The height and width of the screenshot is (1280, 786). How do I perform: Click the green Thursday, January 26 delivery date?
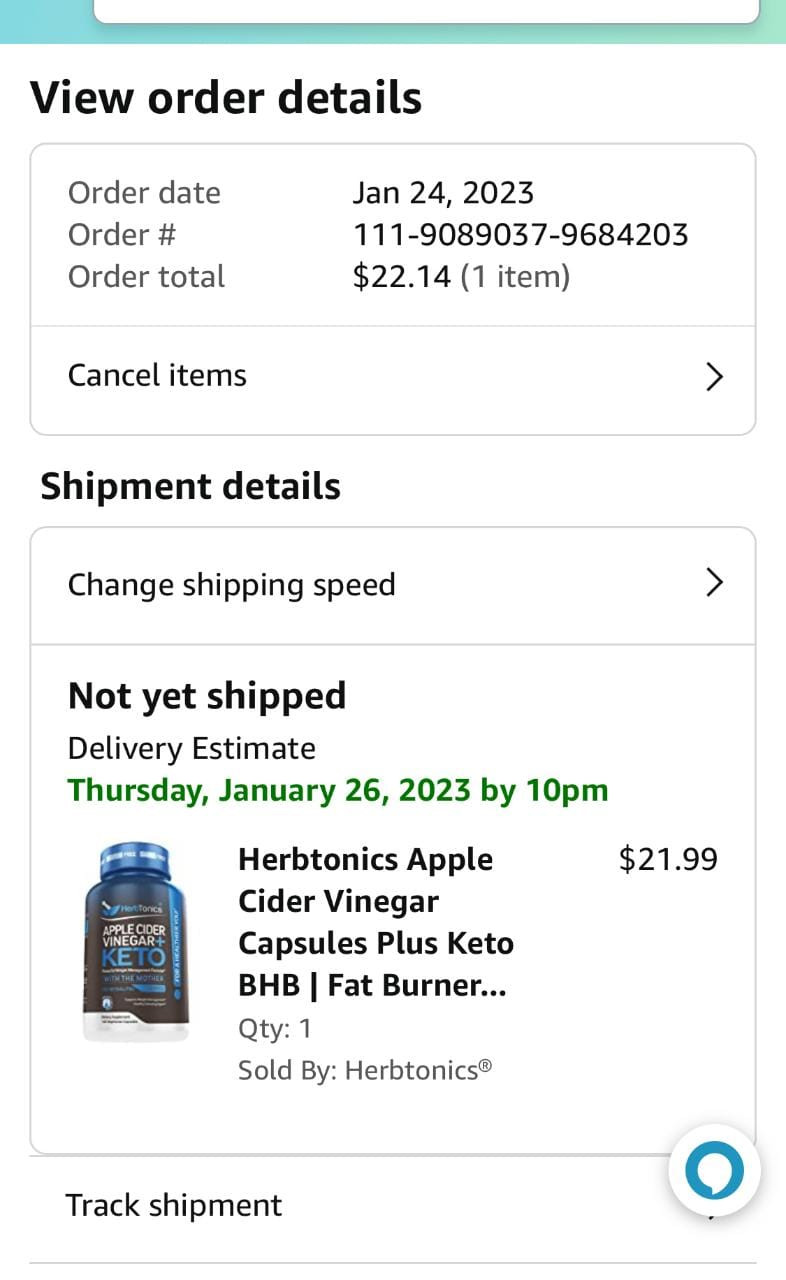(338, 791)
